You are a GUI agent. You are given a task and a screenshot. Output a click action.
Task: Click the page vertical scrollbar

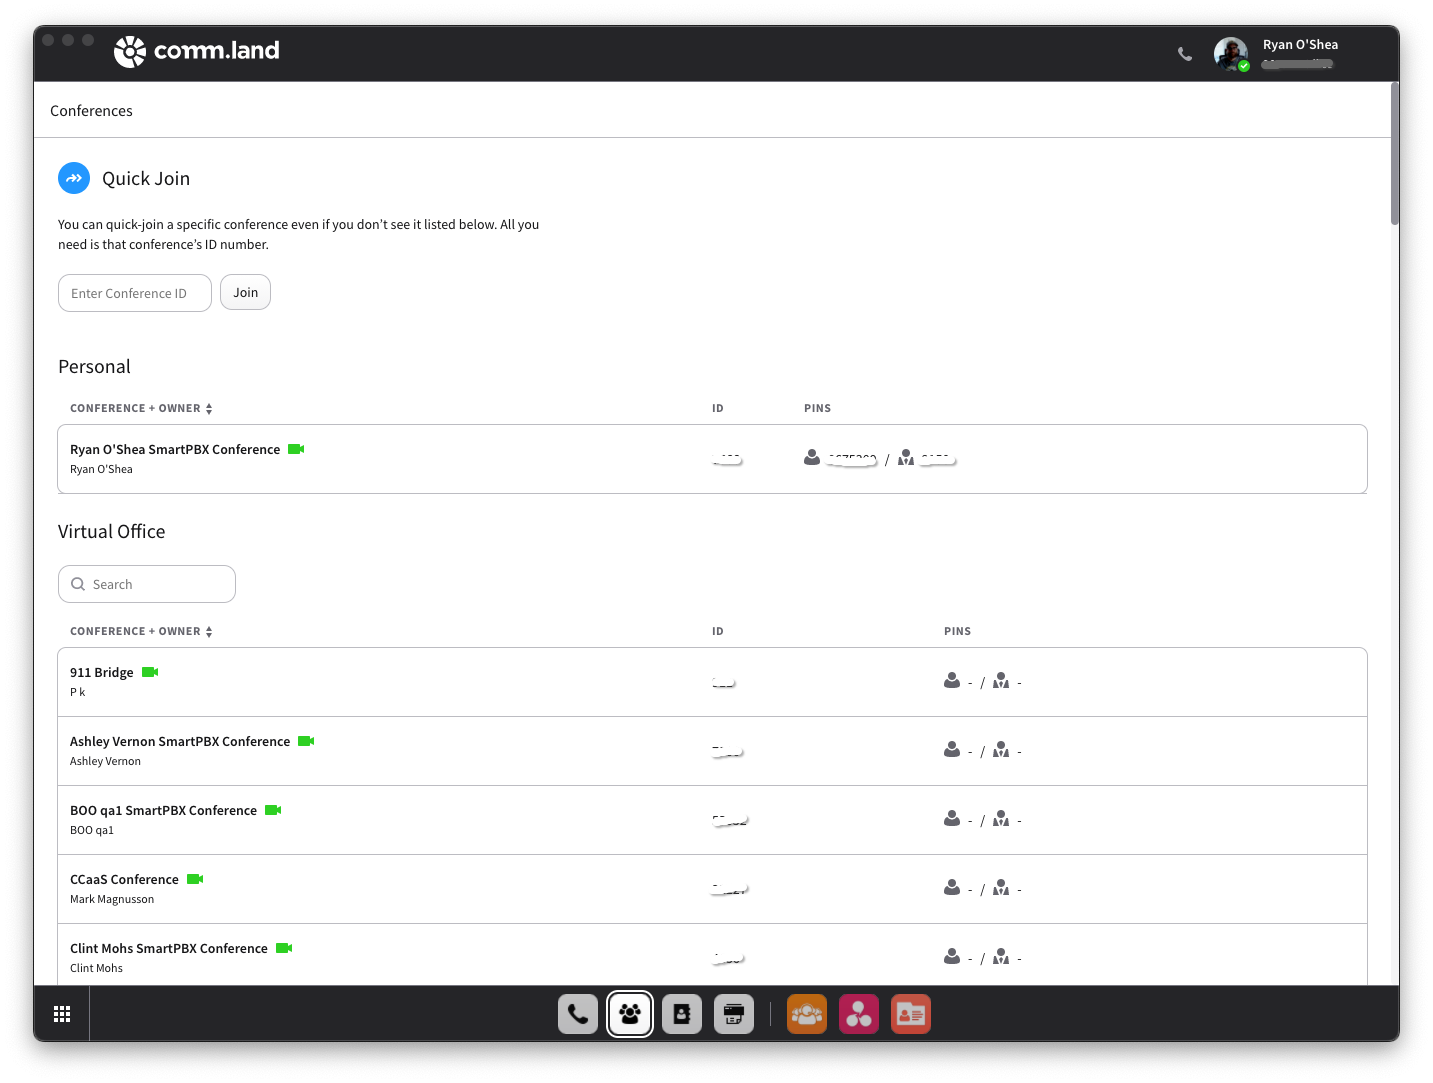[1394, 154]
